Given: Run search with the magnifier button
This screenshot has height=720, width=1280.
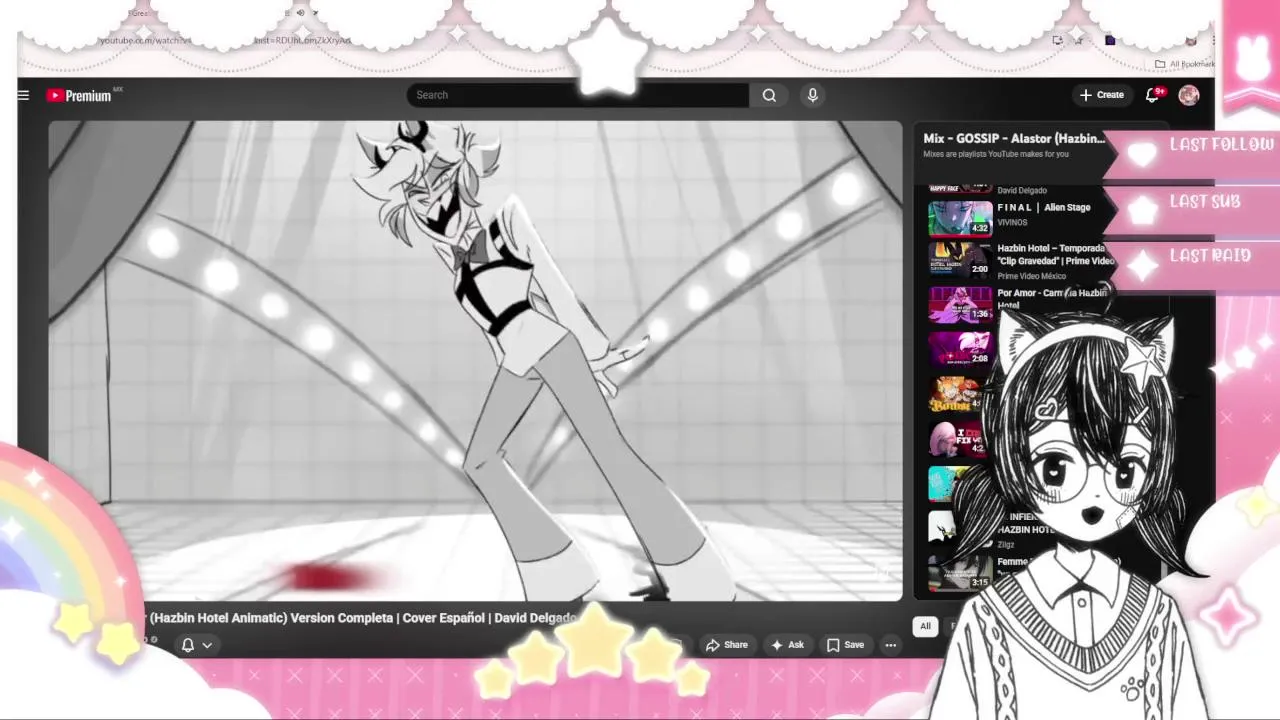Looking at the screenshot, I should pos(769,95).
